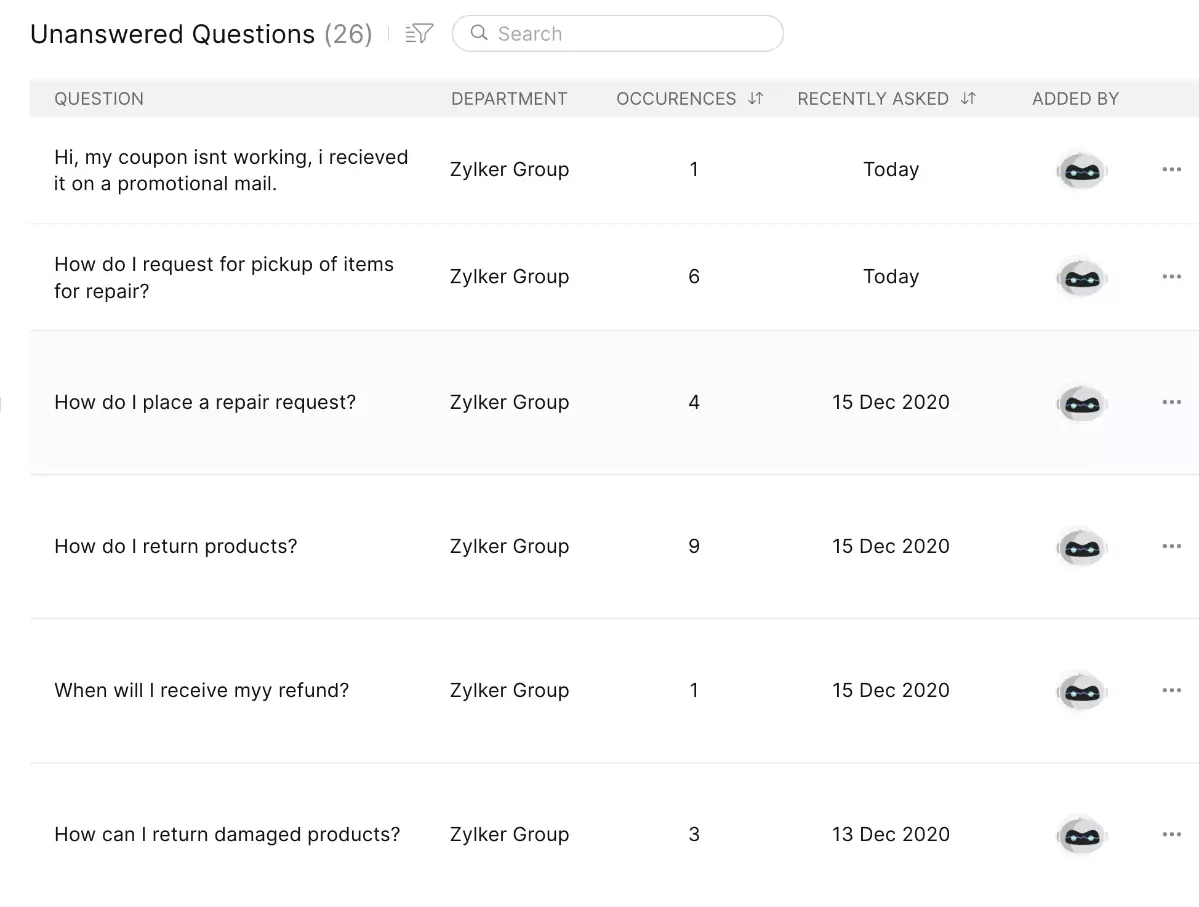The image size is (1199, 907).
Task: Open question 'How do I return products?'
Action: tap(176, 547)
